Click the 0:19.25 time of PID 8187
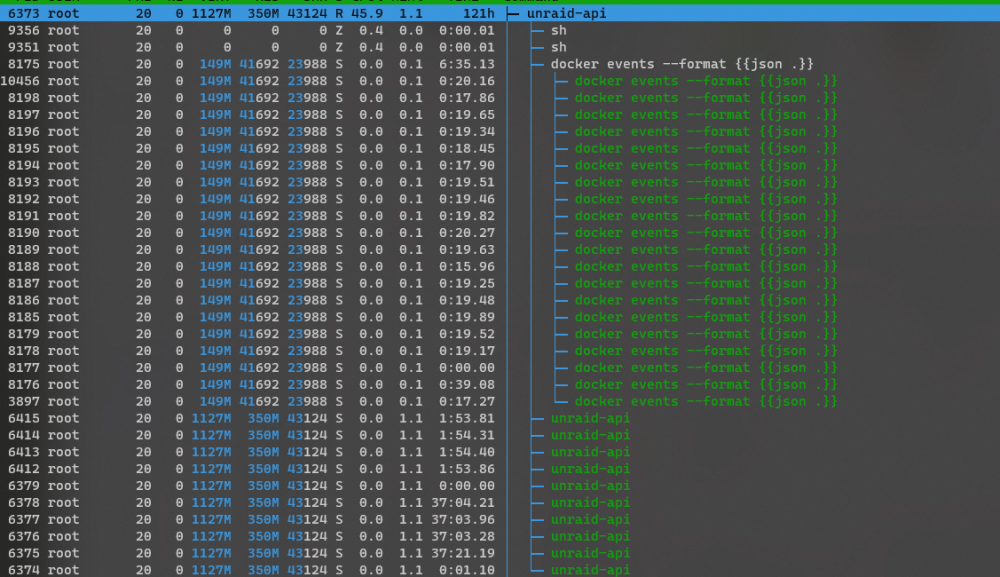This screenshot has height=577, width=1000. coord(466,284)
